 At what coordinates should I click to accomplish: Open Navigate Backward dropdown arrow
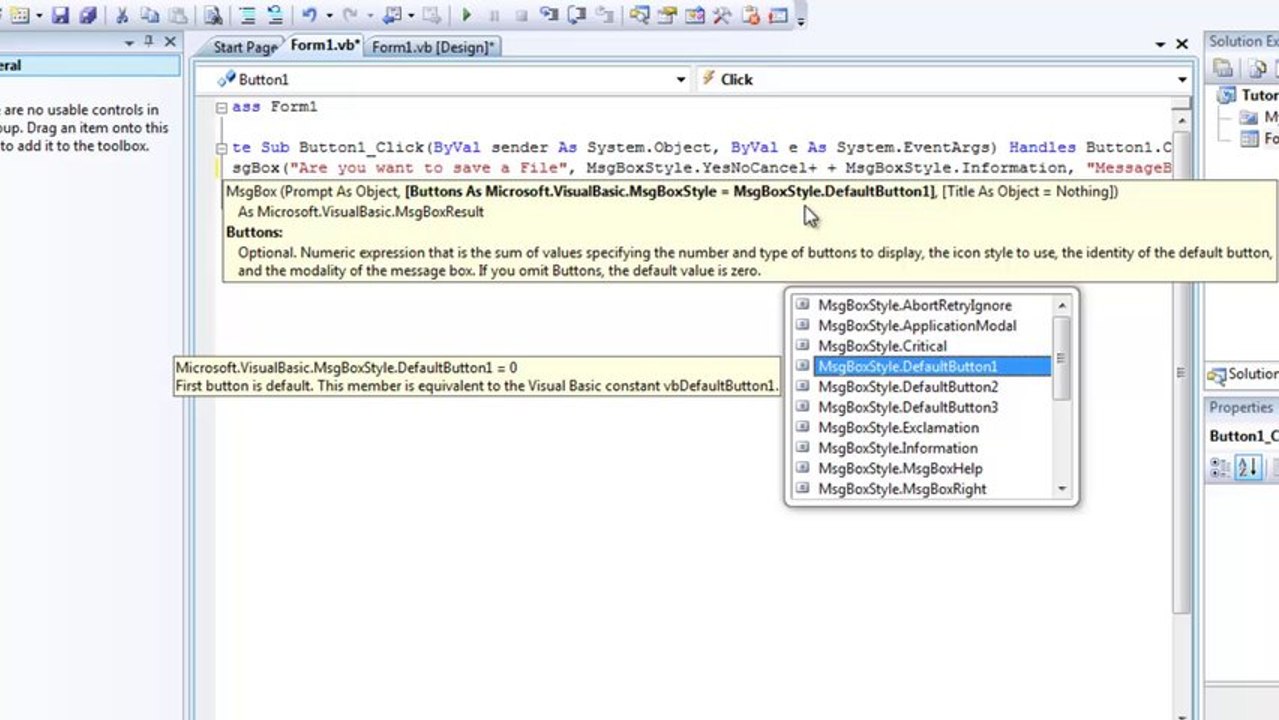click(x=410, y=16)
